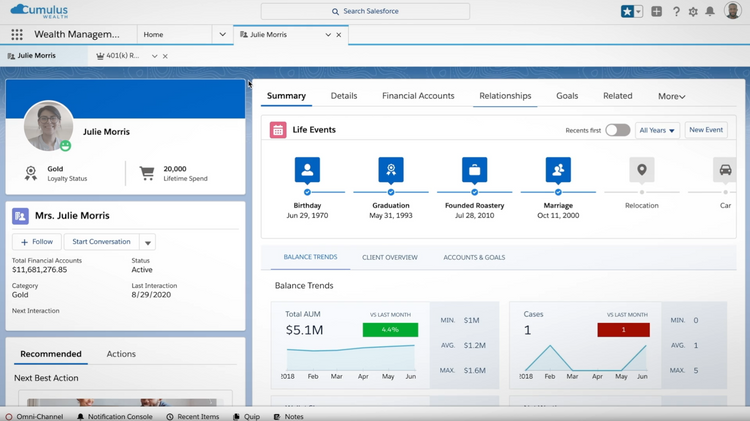Click the purple account record icon
Screen dimensions: 750x421
pos(20,216)
